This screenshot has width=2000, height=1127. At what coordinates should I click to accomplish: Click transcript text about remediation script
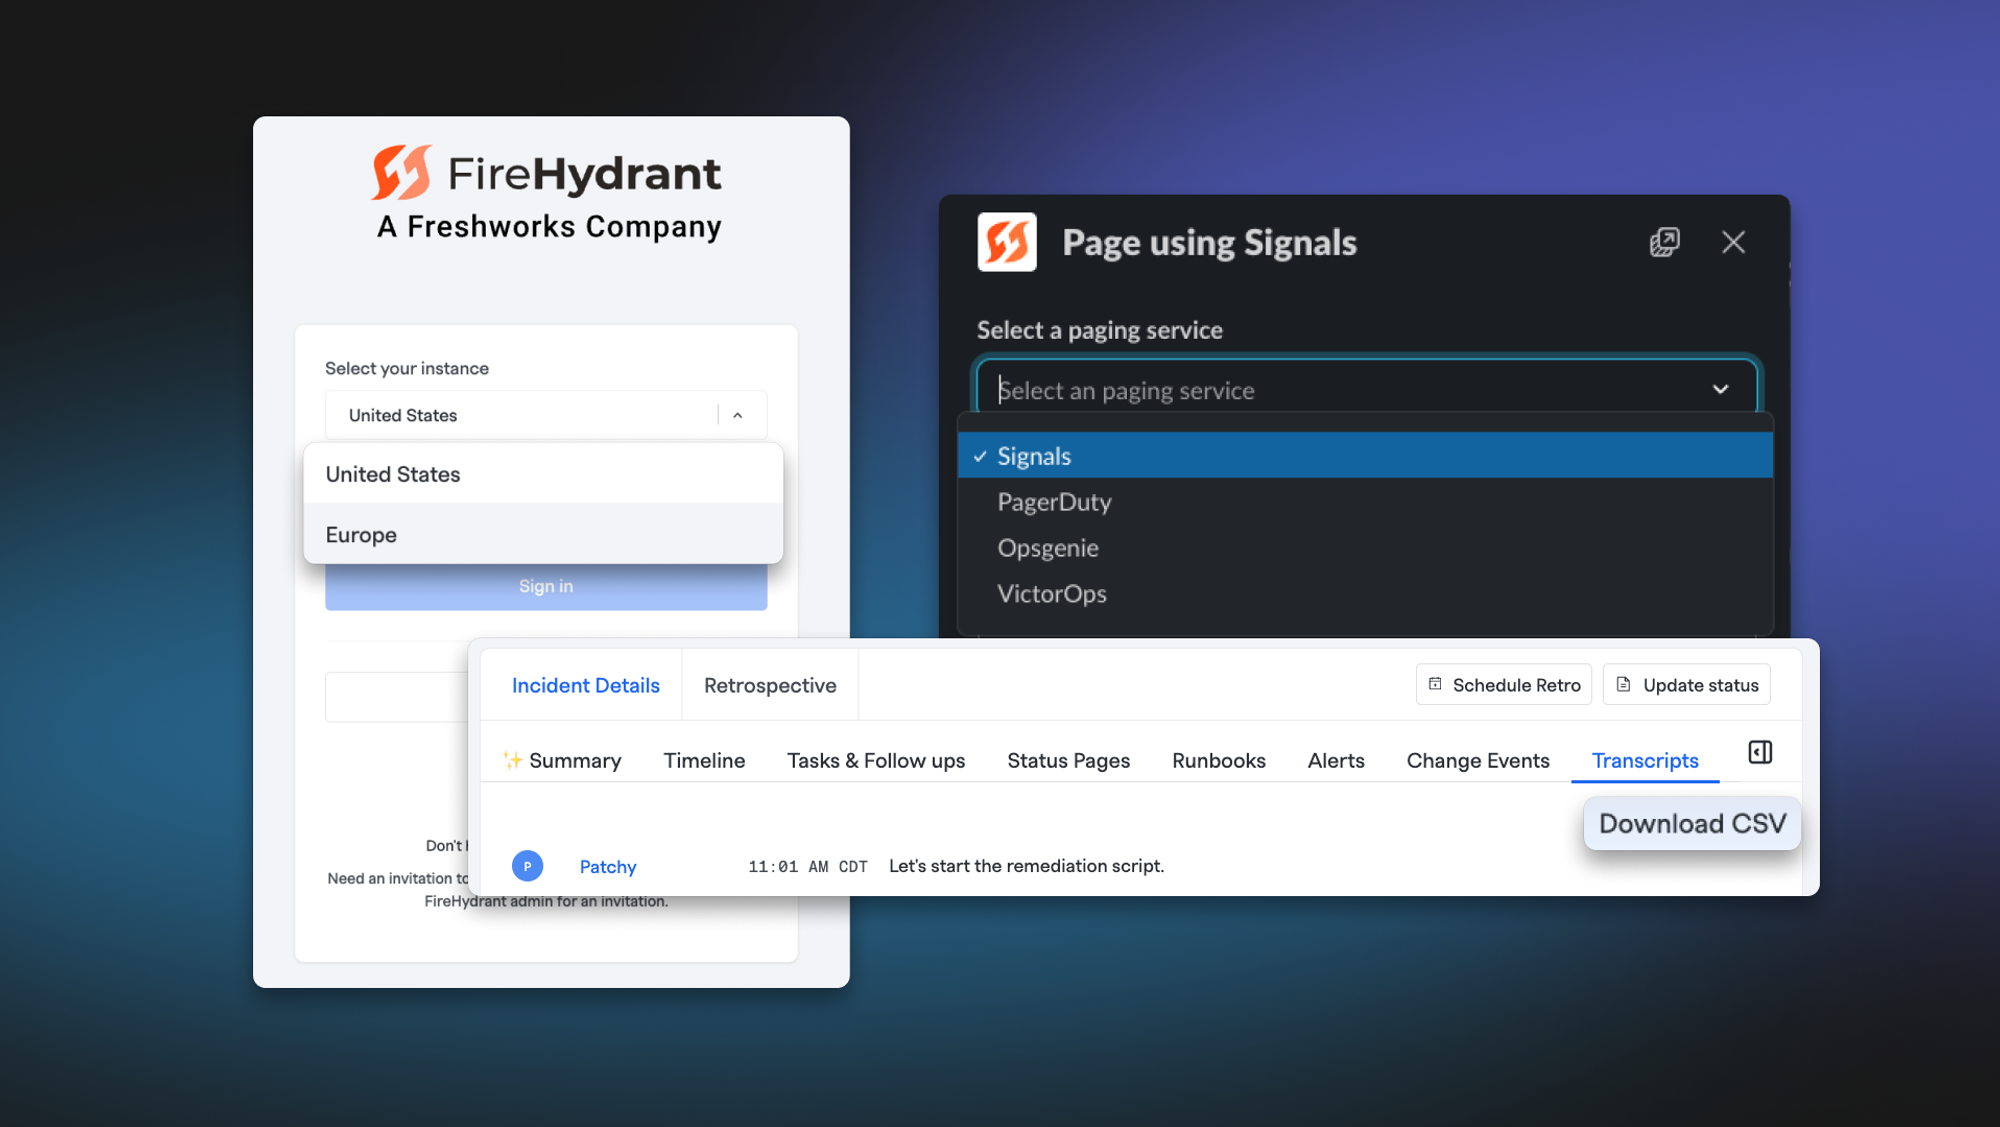[1027, 866]
